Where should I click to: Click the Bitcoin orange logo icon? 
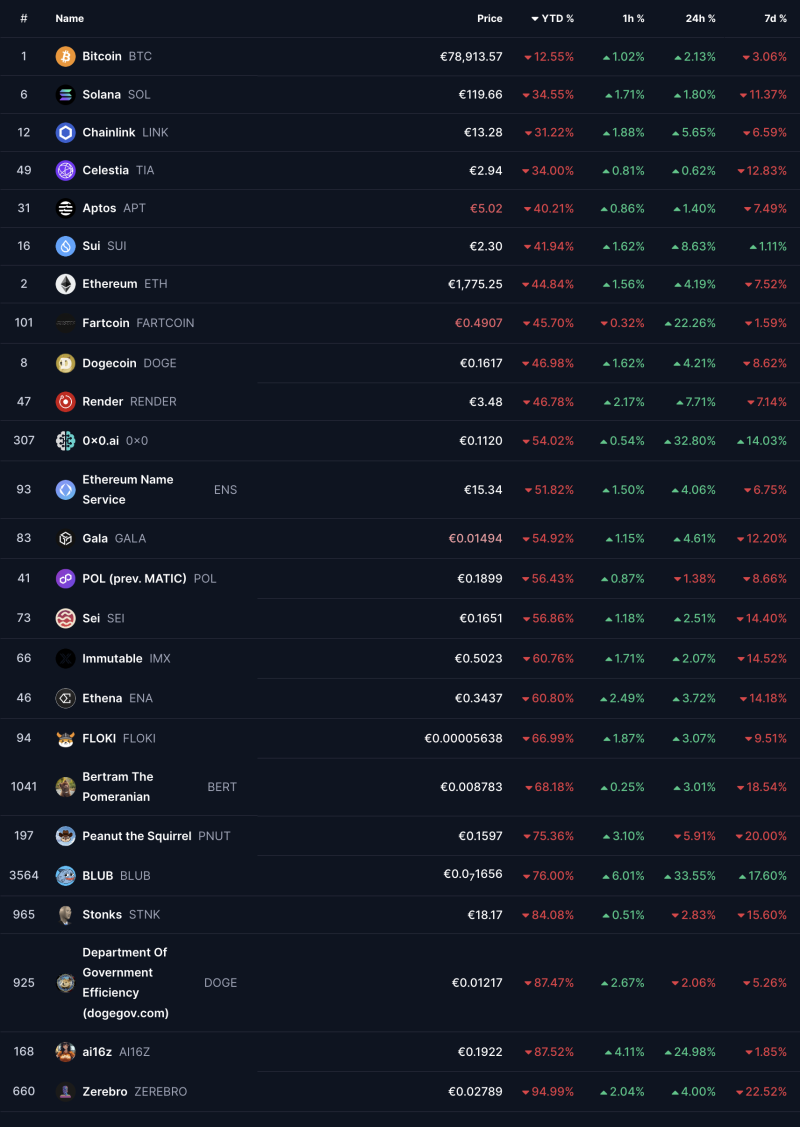(65, 57)
